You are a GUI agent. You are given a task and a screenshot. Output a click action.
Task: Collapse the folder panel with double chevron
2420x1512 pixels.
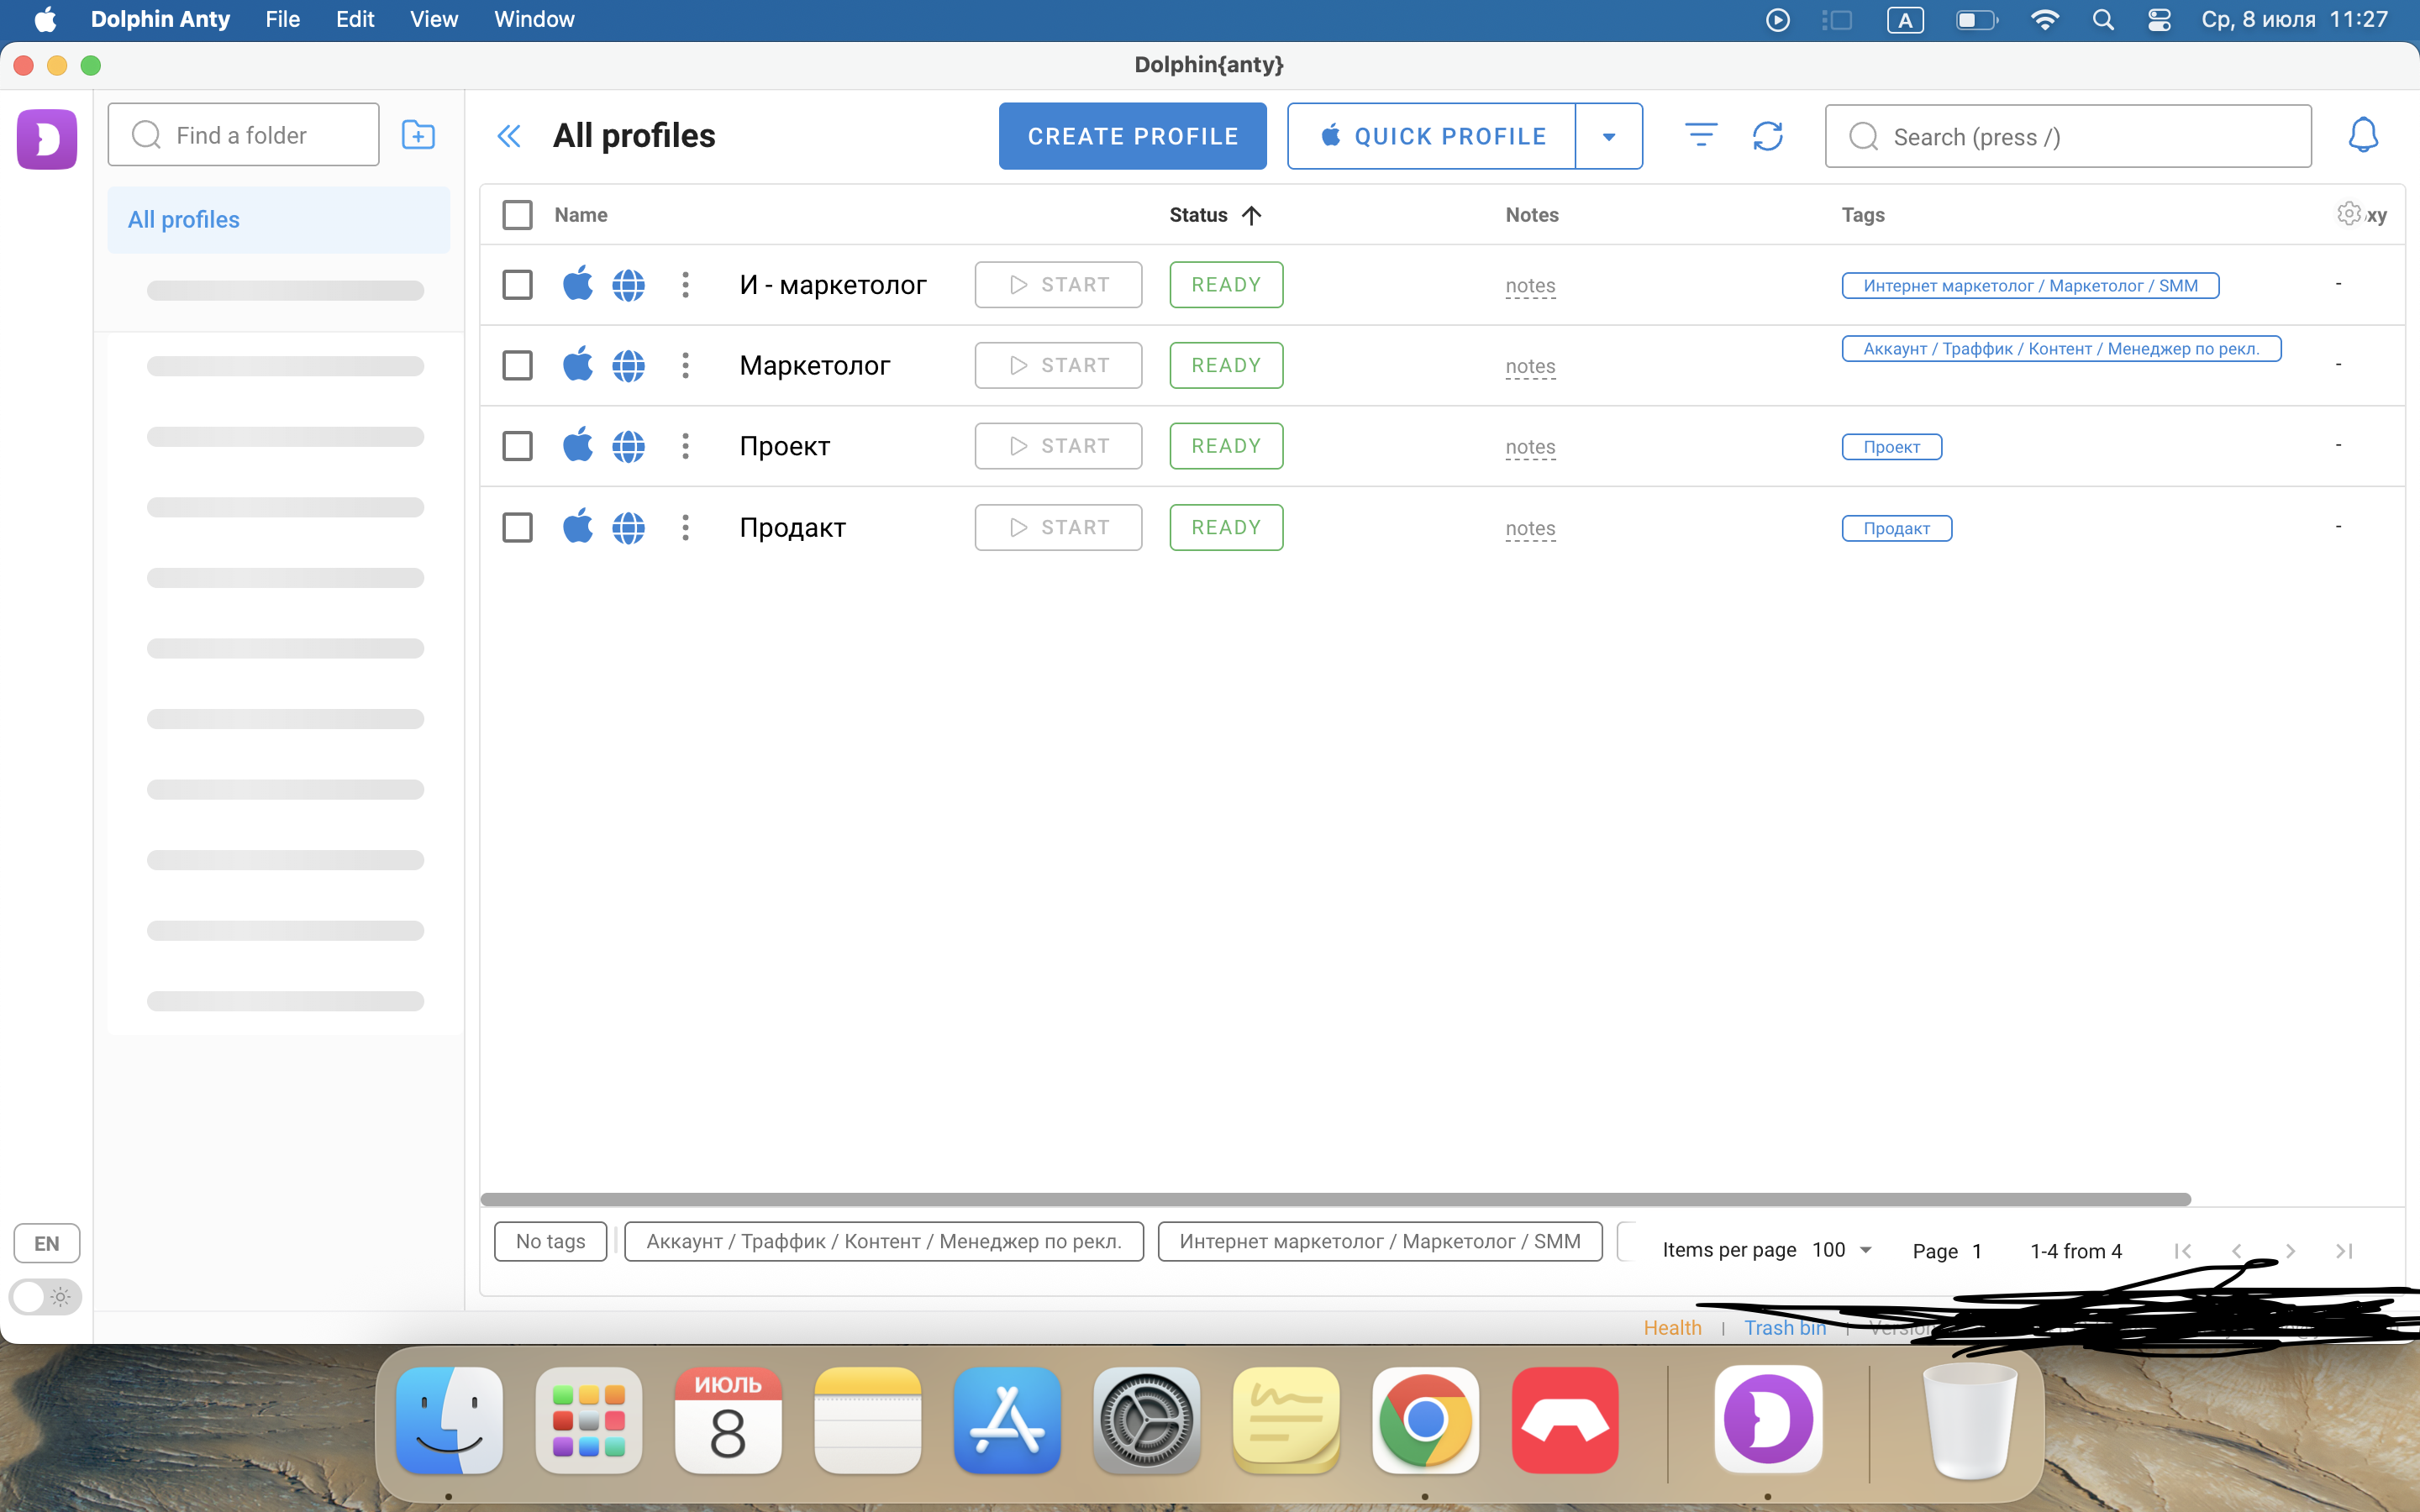click(509, 136)
